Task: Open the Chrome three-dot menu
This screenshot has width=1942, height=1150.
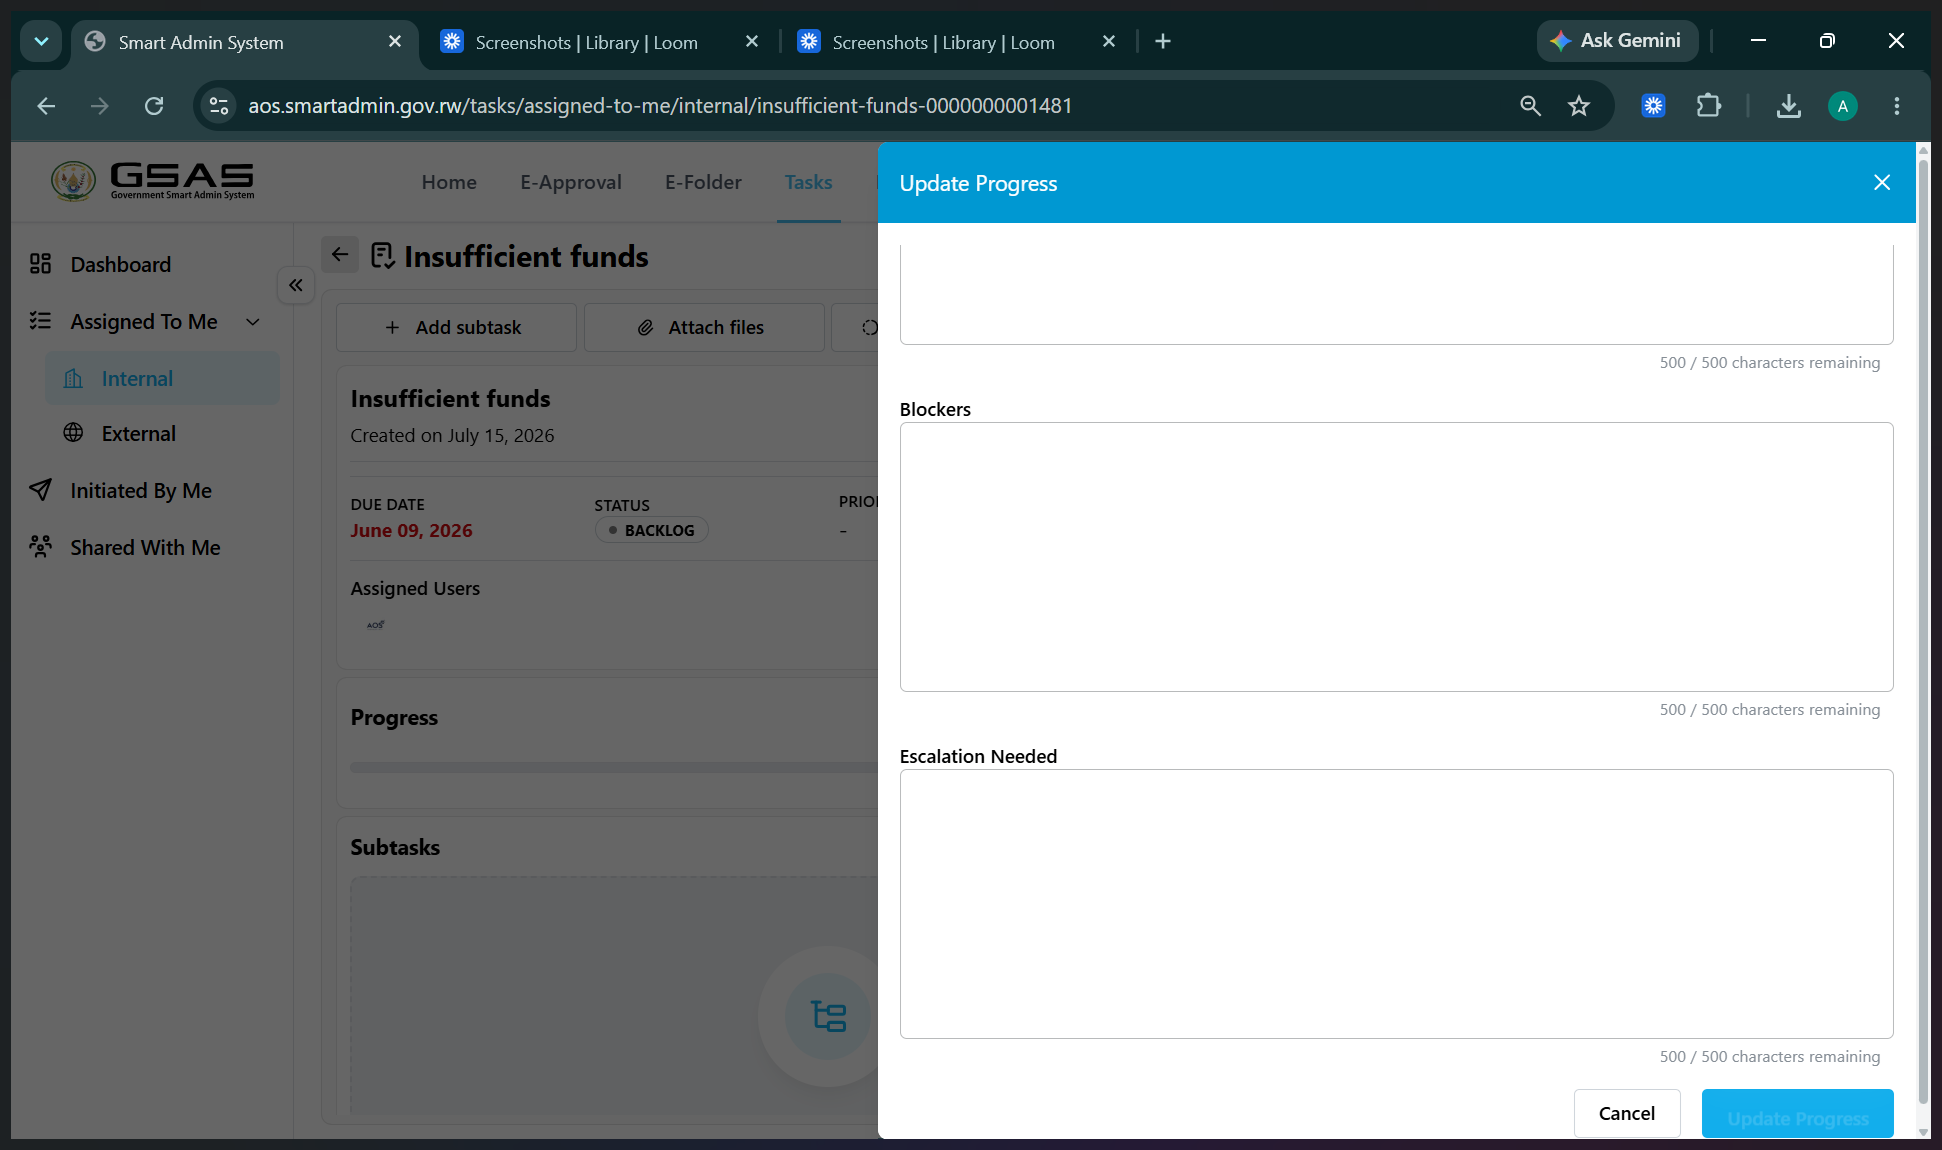Action: coord(1897,106)
